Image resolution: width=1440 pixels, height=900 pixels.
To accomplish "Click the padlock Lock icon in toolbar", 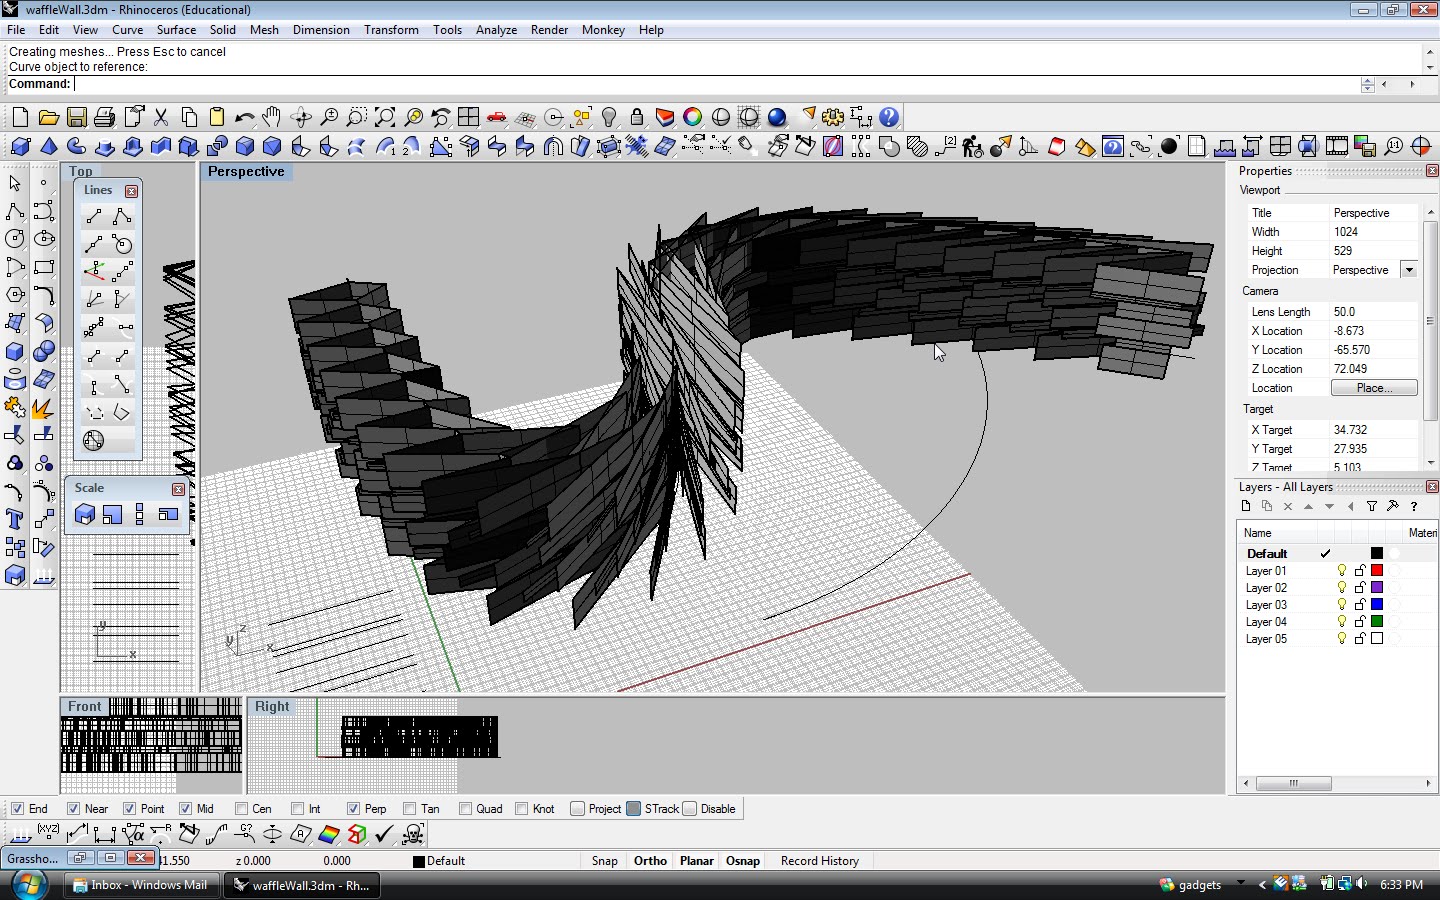I will click(x=636, y=118).
